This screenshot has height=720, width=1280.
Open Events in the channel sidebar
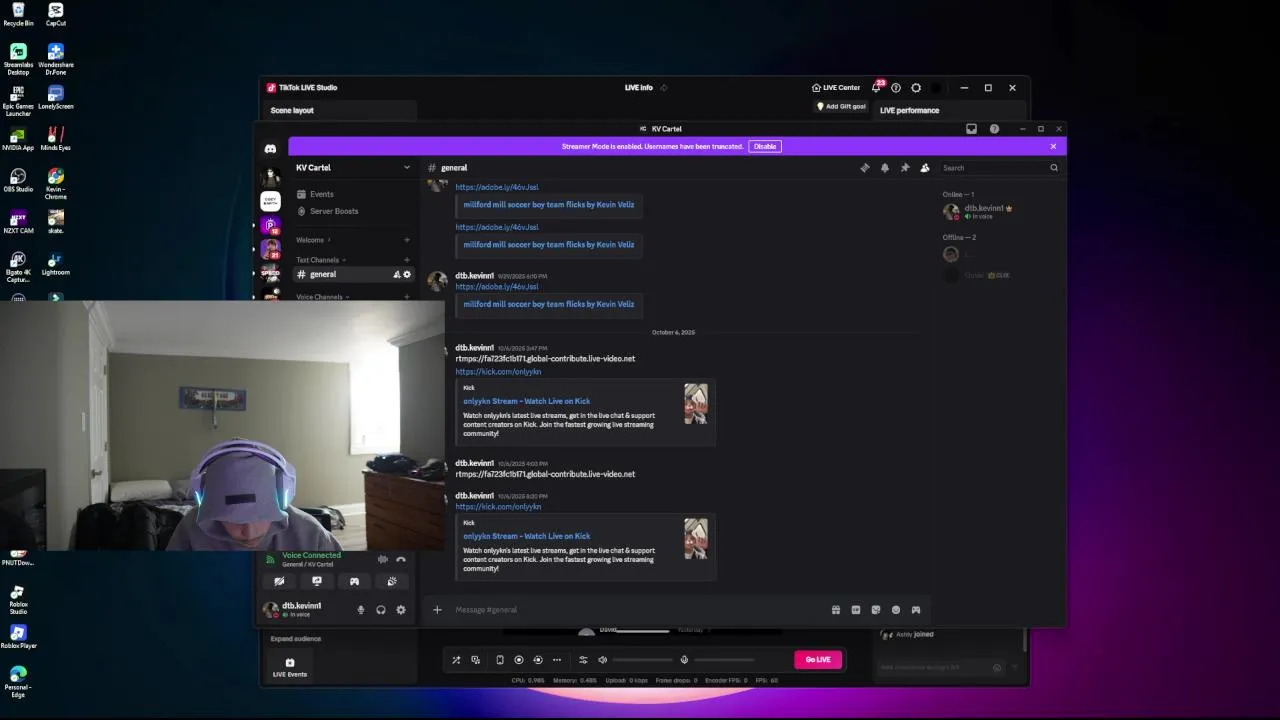tap(322, 194)
